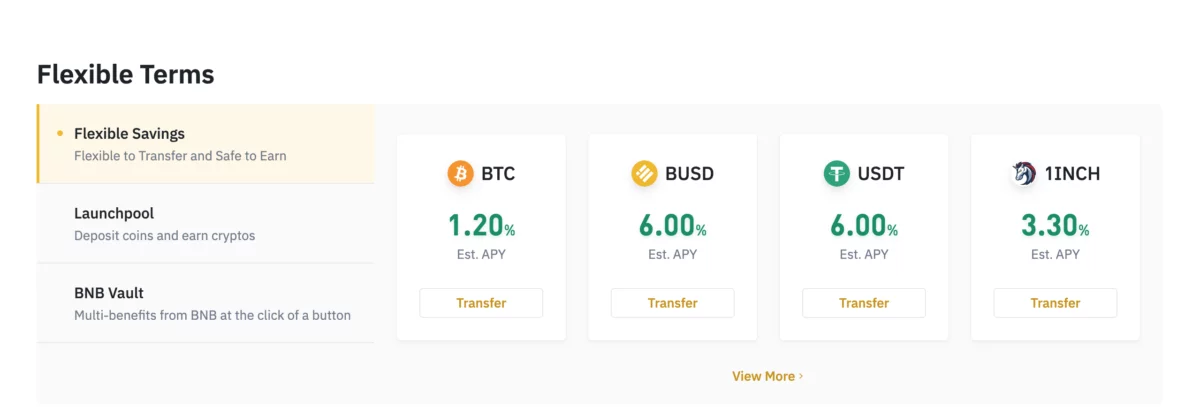The width and height of the screenshot is (1200, 407).
Task: Click the Bitcoin BTC coin icon
Action: coord(460,174)
